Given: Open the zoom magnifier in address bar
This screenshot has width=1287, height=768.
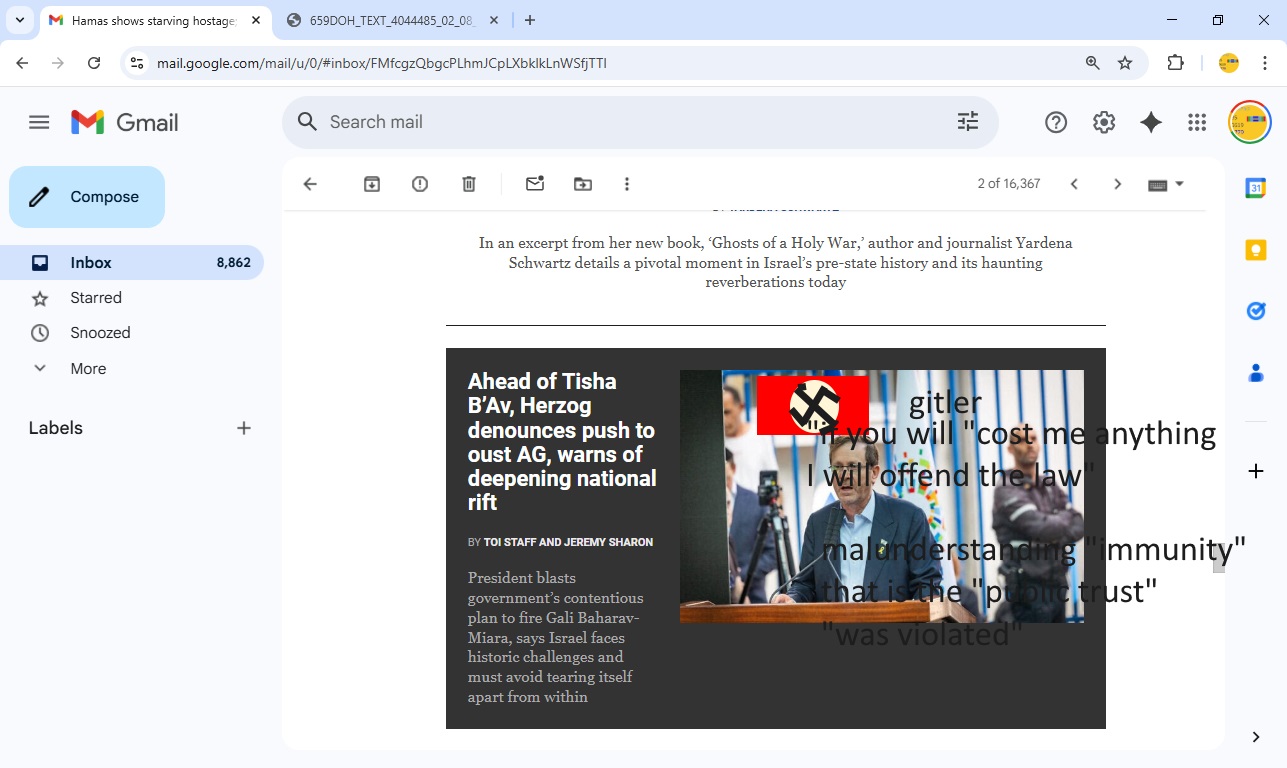Looking at the screenshot, I should pos(1093,63).
